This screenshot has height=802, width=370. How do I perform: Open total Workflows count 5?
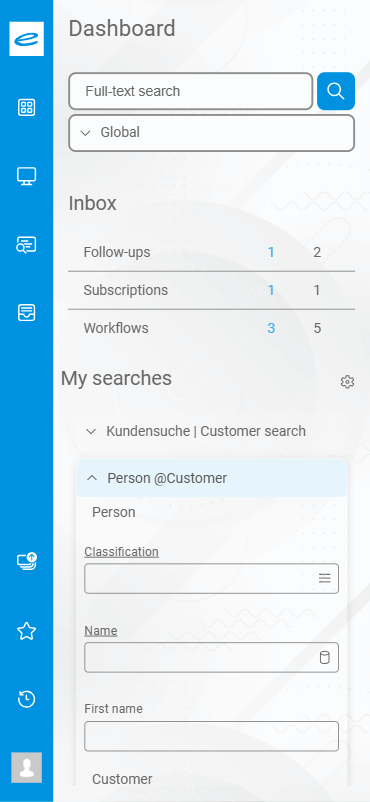click(317, 328)
